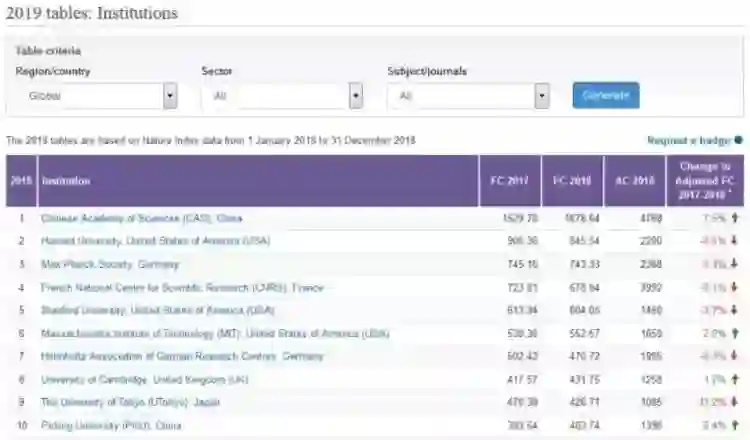Click the down arrow in the University of Tokyo row
Screen dimensions: 750x440
pyautogui.click(x=735, y=402)
